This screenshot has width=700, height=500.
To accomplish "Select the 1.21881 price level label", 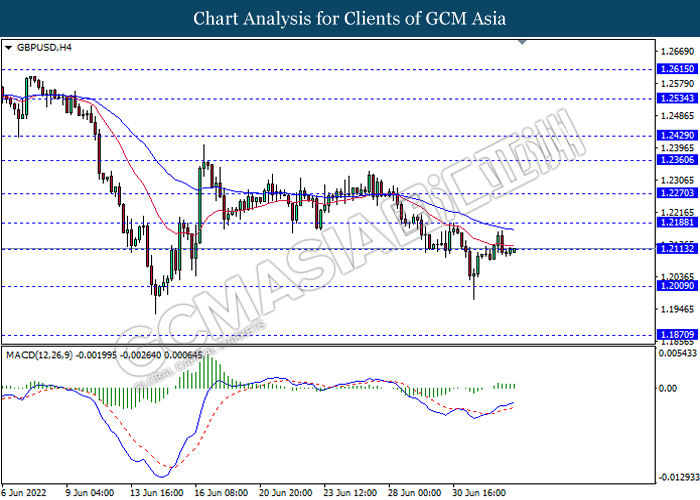I will [677, 222].
